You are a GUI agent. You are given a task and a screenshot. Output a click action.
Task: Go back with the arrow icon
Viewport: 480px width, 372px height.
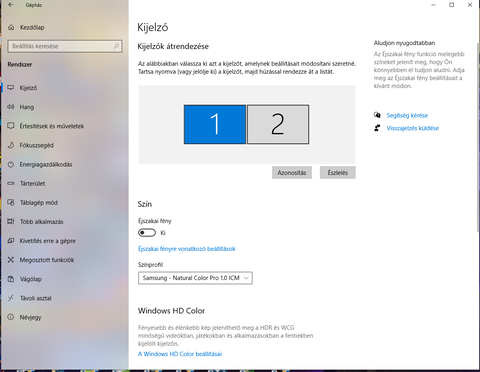(x=11, y=5)
